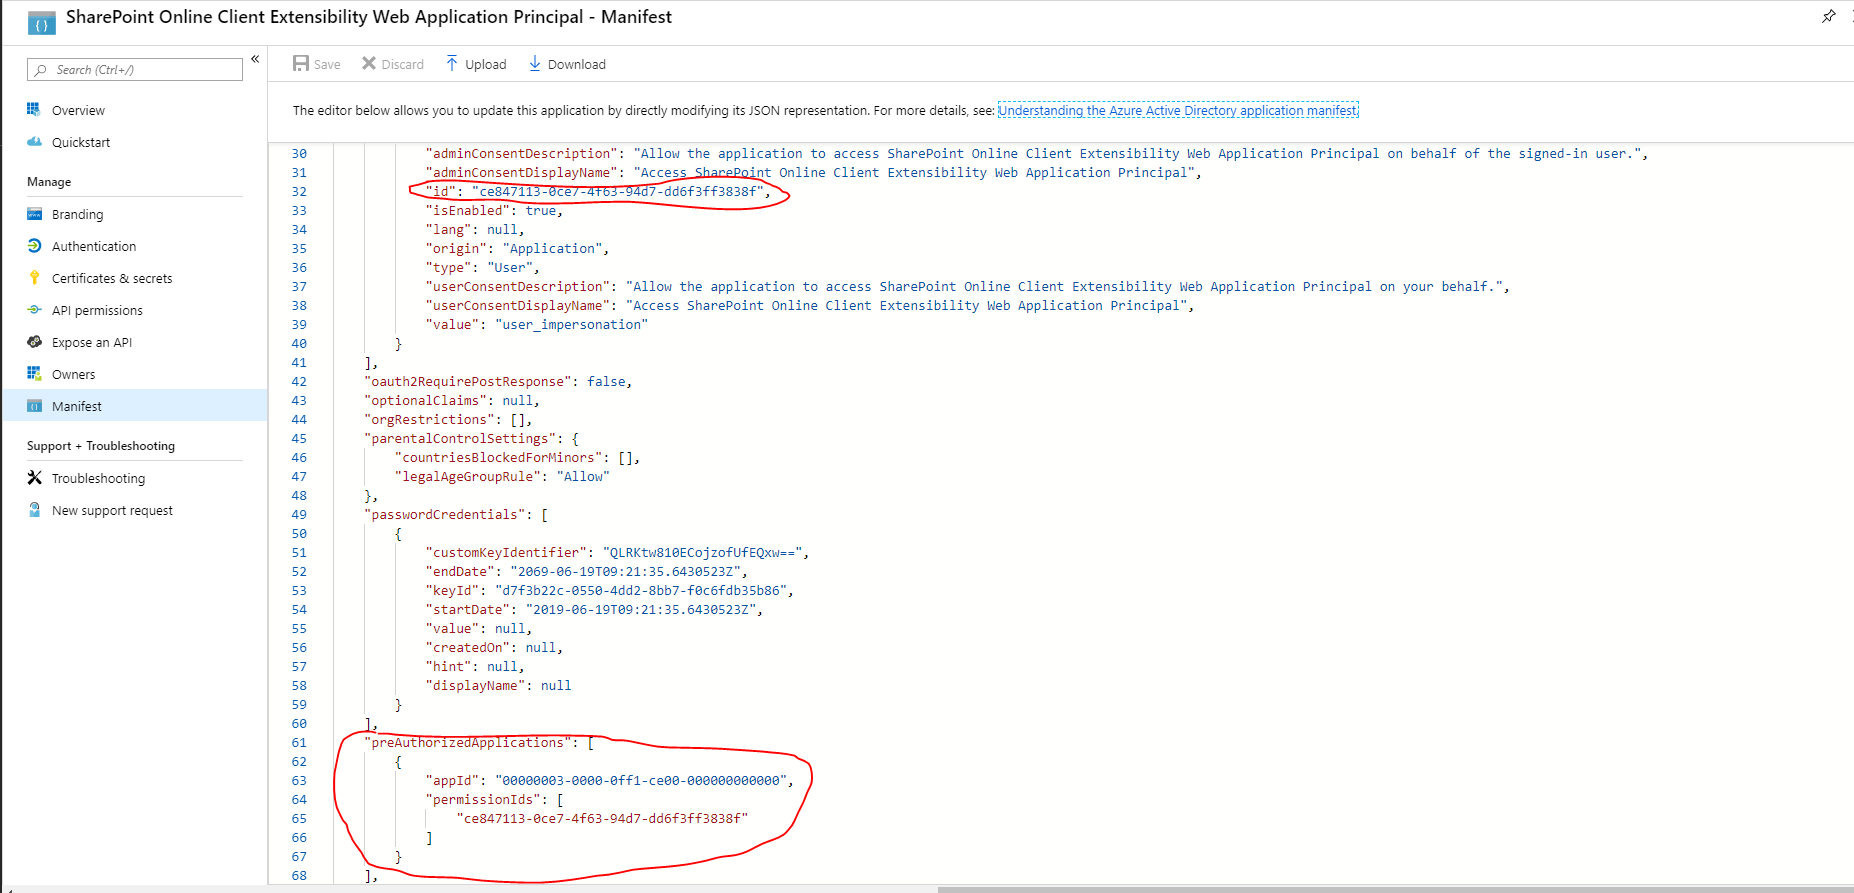Open Understanding the Azure AD application manifest link
The height and width of the screenshot is (893, 1854).
tap(1178, 110)
